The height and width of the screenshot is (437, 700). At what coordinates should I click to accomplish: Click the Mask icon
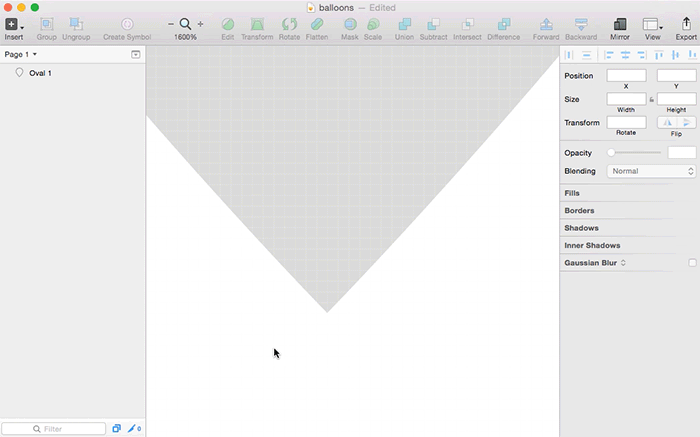coord(350,24)
